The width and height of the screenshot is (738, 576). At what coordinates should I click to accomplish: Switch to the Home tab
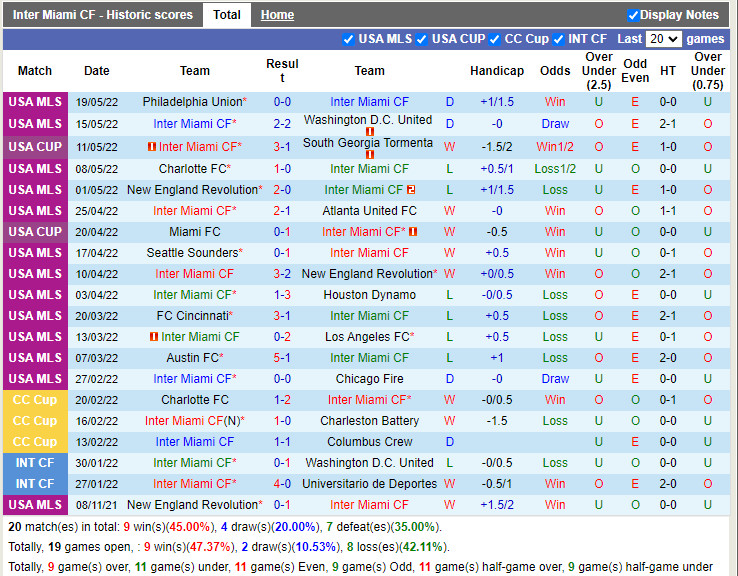click(x=277, y=15)
